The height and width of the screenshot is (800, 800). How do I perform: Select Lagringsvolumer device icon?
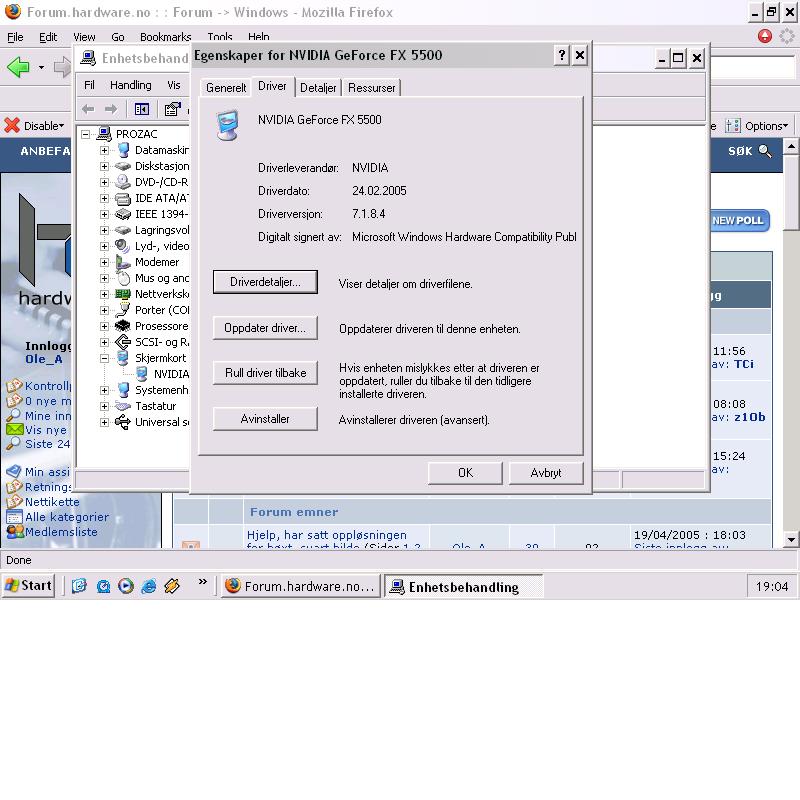[x=123, y=230]
